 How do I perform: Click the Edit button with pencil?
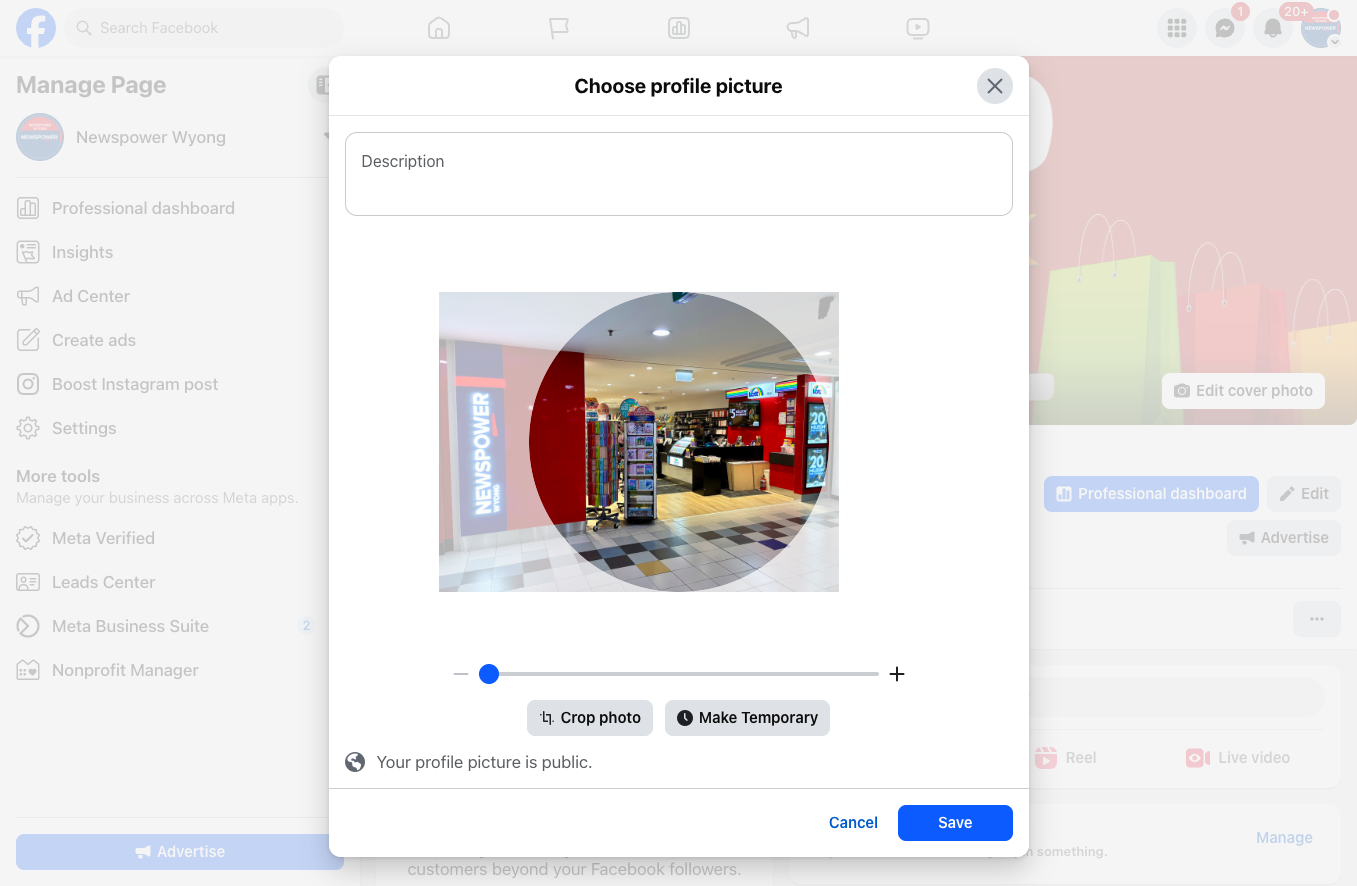[1304, 494]
